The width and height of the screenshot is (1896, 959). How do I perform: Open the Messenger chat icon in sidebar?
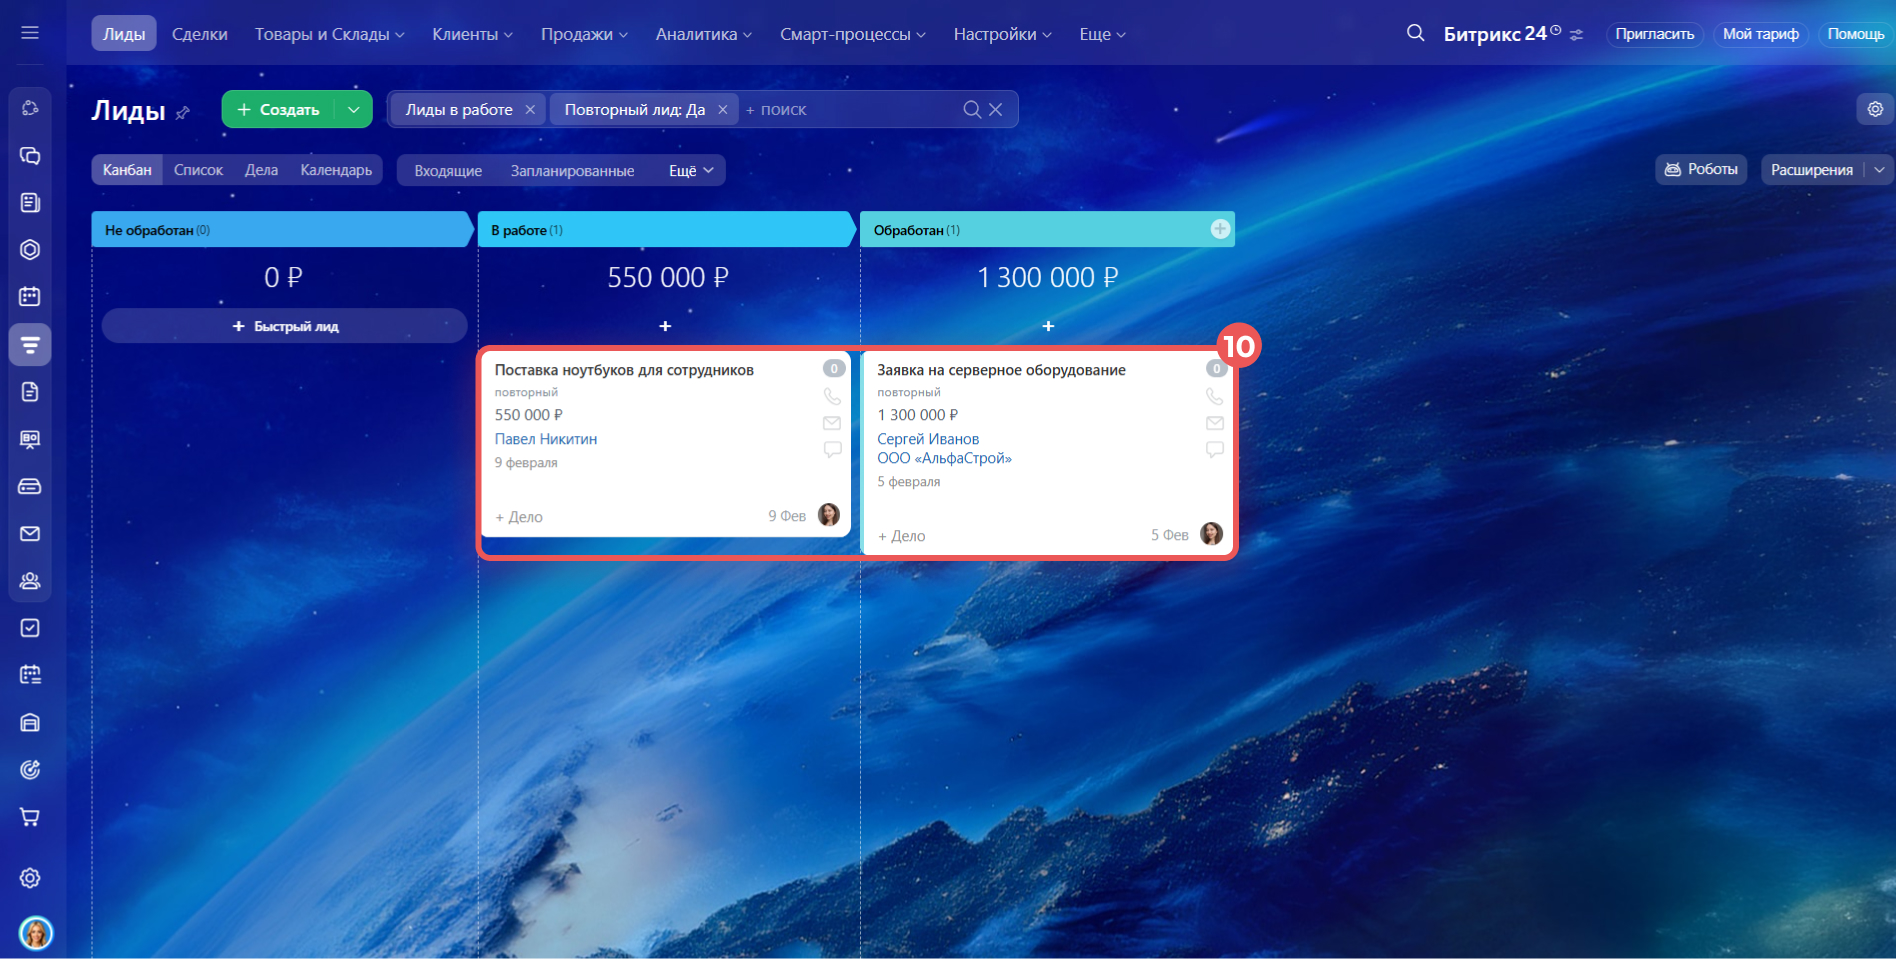click(x=30, y=156)
